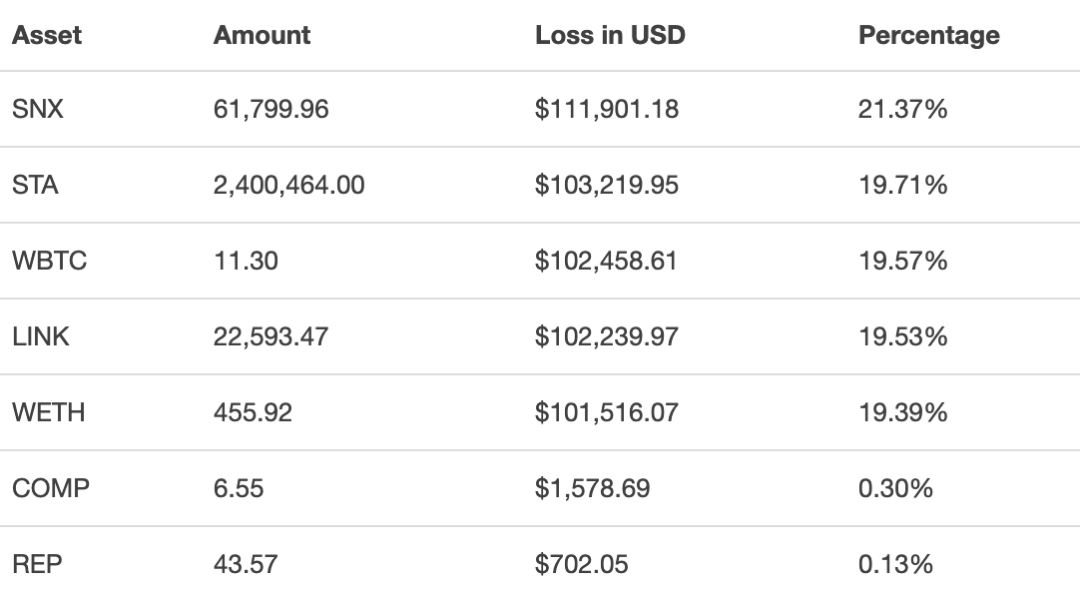Click the $102,458.61 WBTC loss value
Viewport: 1080px width, 601px height.
click(x=606, y=261)
